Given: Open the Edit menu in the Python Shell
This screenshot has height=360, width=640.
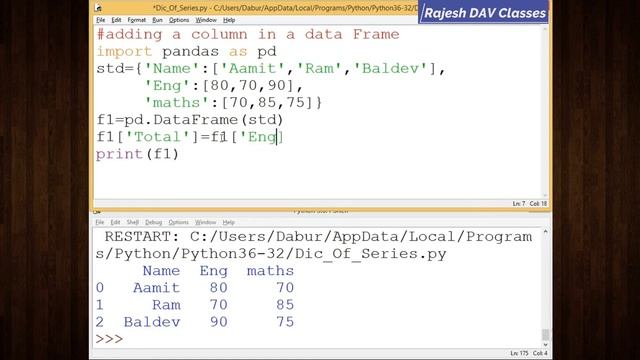Looking at the screenshot, I should [x=116, y=222].
